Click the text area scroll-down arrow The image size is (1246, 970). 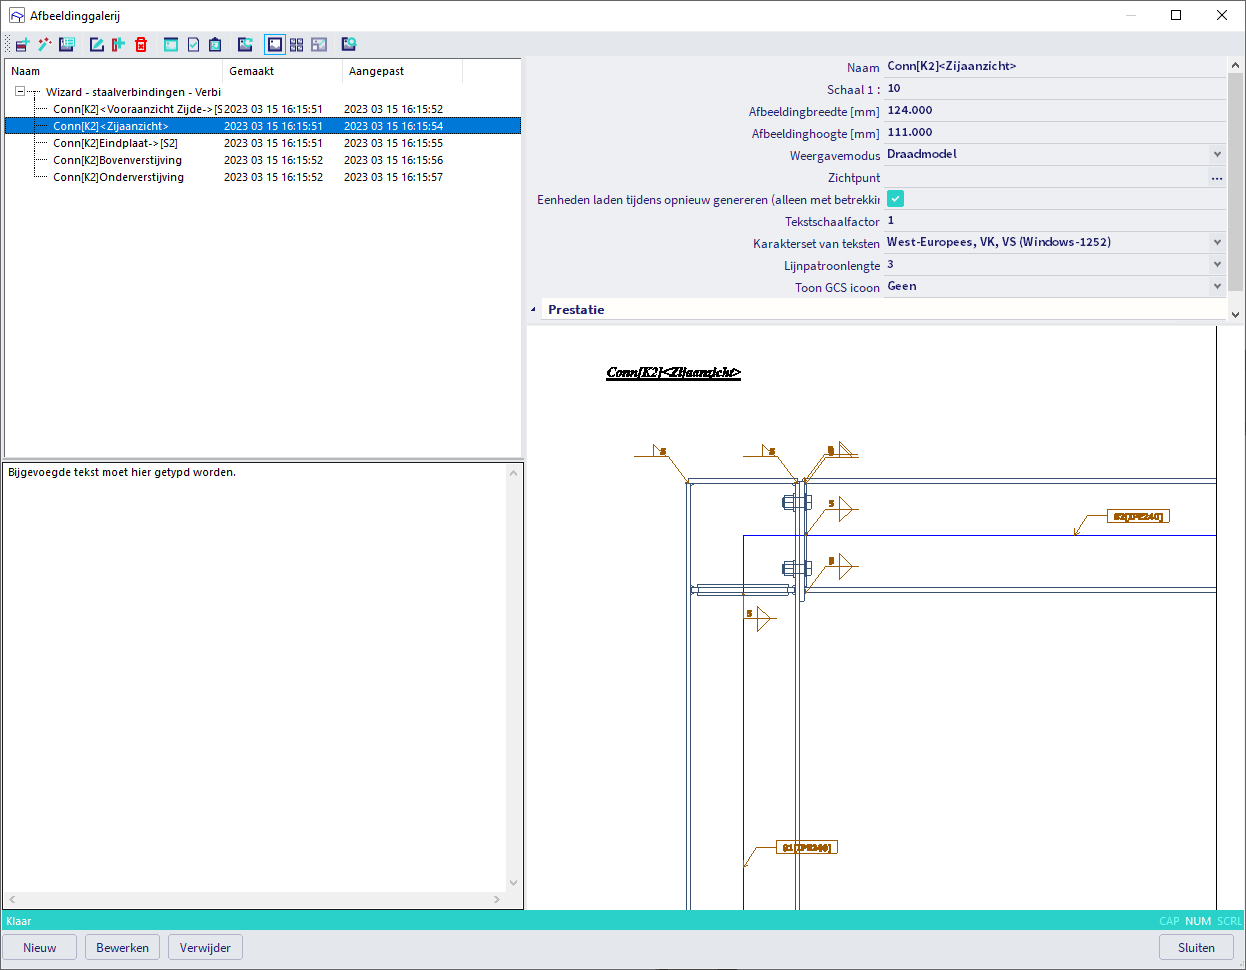(x=514, y=883)
